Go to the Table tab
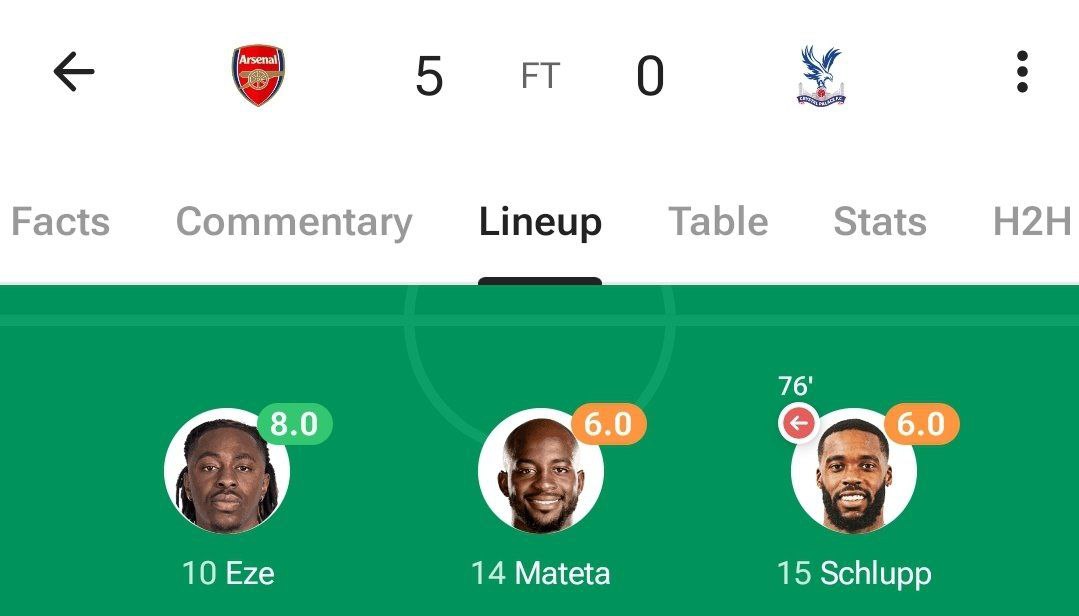The width and height of the screenshot is (1079, 616). (x=718, y=221)
